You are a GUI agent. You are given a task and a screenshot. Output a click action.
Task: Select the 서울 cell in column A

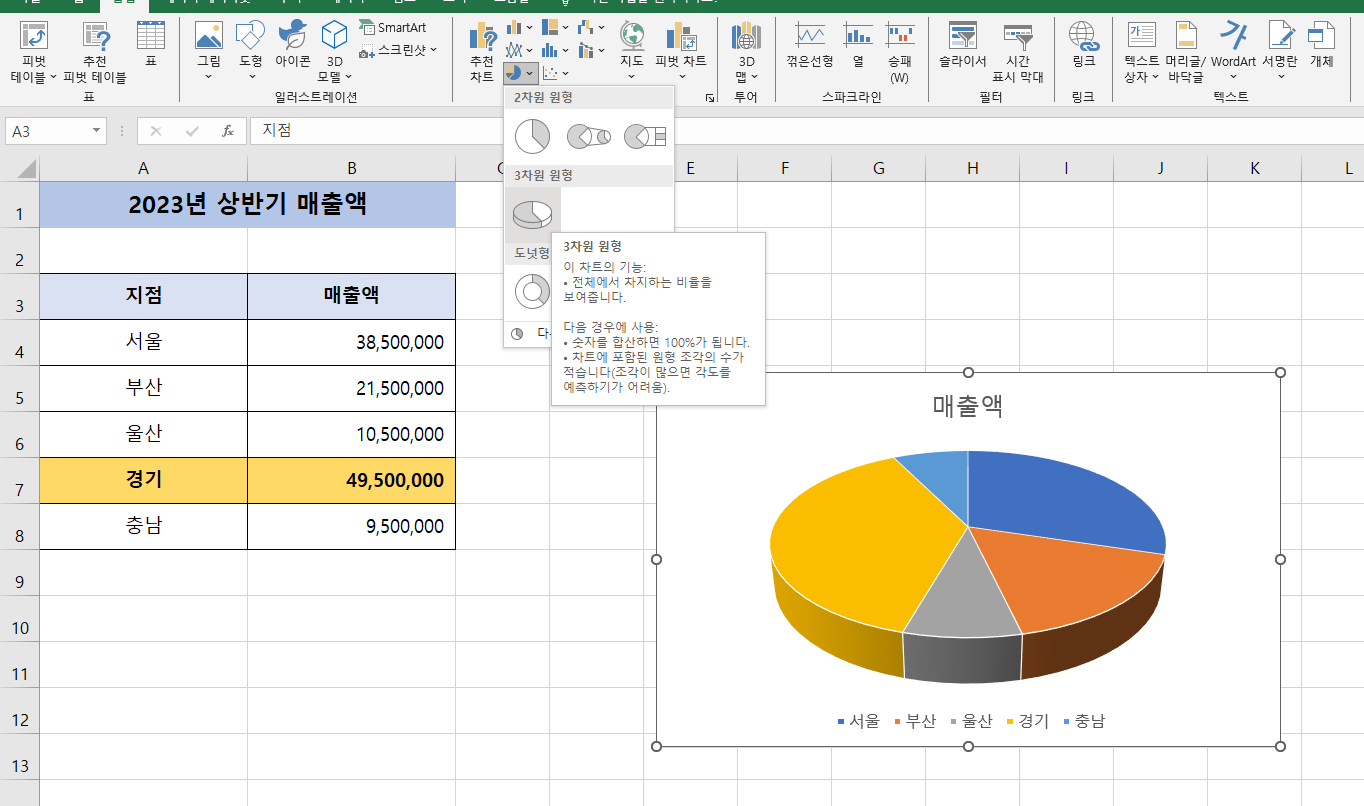pyautogui.click(x=144, y=342)
